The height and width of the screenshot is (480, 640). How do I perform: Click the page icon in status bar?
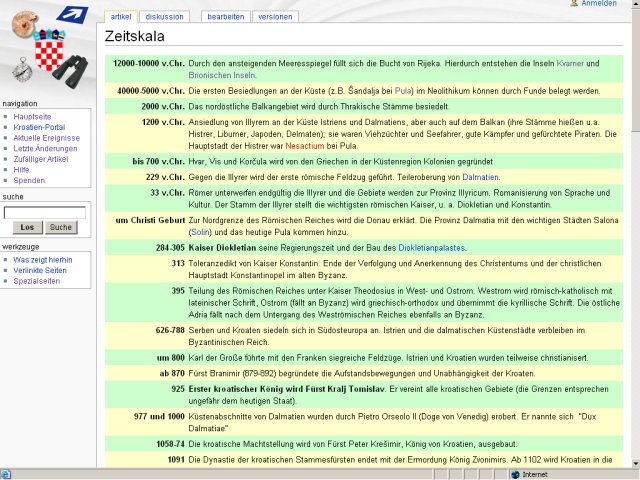pyautogui.click(x=6, y=474)
